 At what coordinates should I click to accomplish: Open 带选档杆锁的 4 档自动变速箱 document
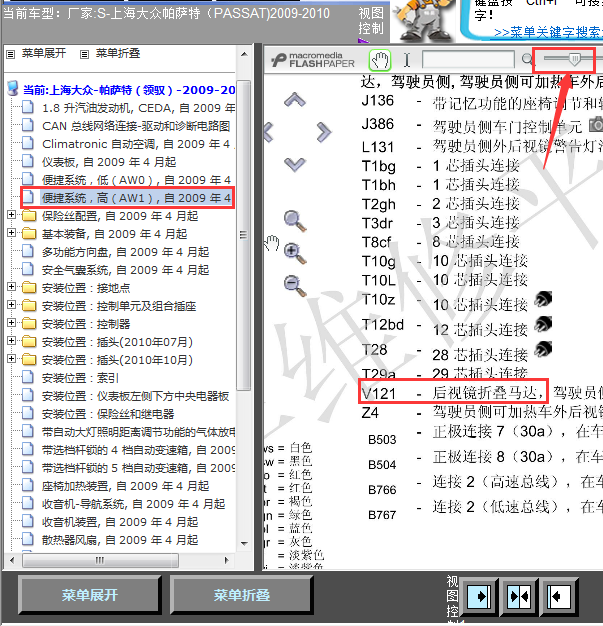pyautogui.click(x=139, y=450)
